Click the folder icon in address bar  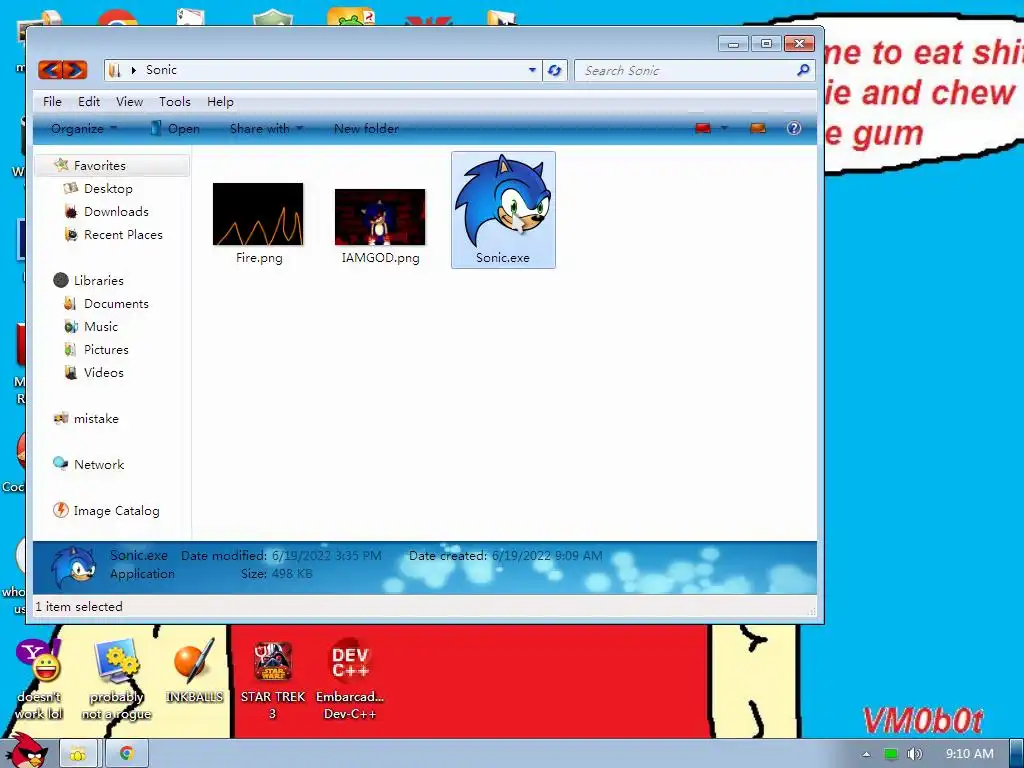115,70
